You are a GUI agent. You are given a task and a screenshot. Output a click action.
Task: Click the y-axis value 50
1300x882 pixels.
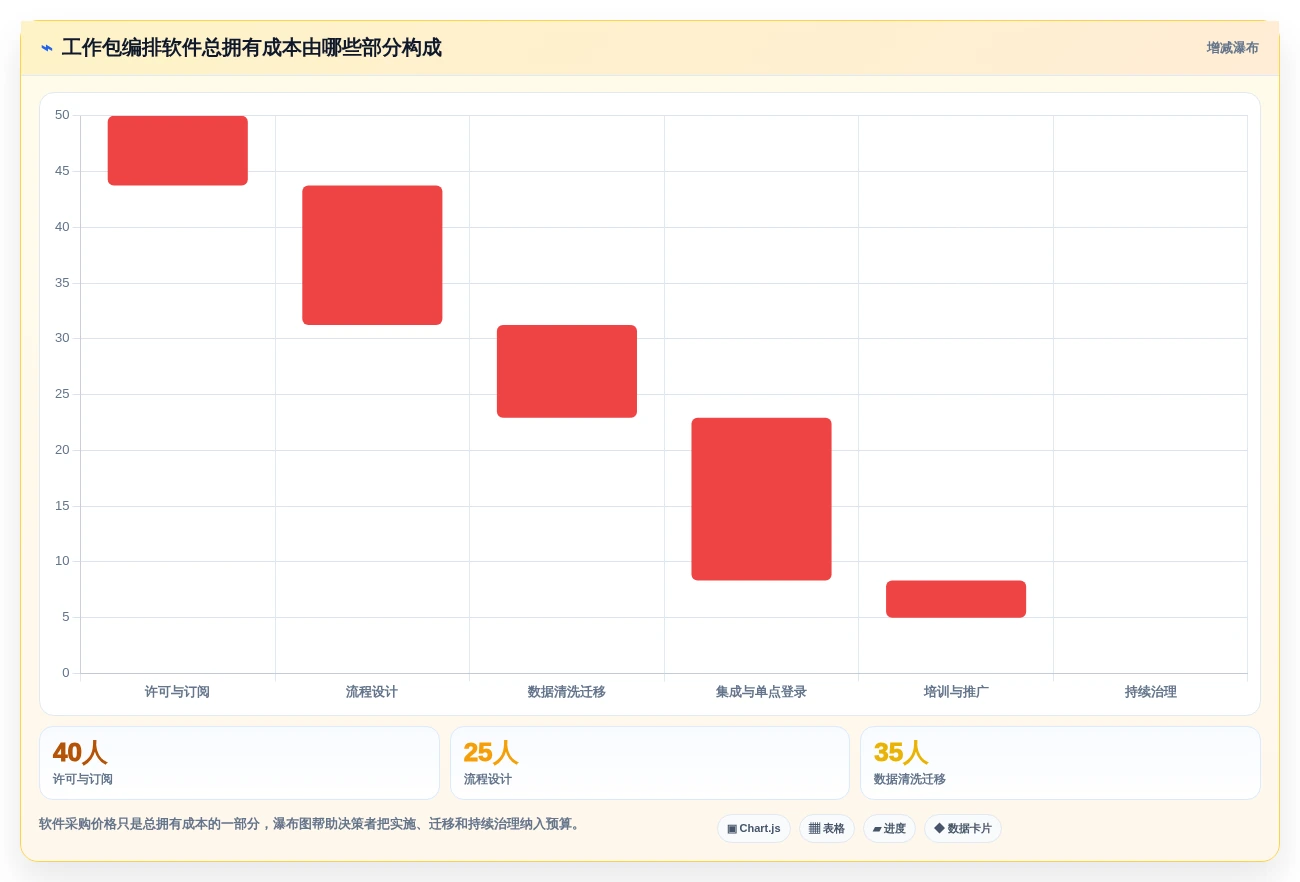tap(62, 115)
